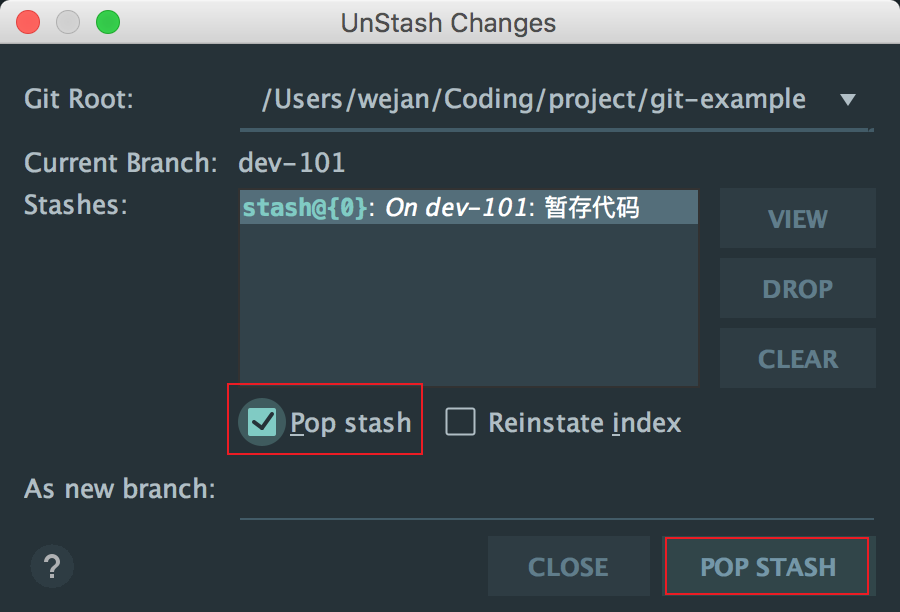Click the CLOSE button
Viewport: 900px width, 612px height.
568,566
